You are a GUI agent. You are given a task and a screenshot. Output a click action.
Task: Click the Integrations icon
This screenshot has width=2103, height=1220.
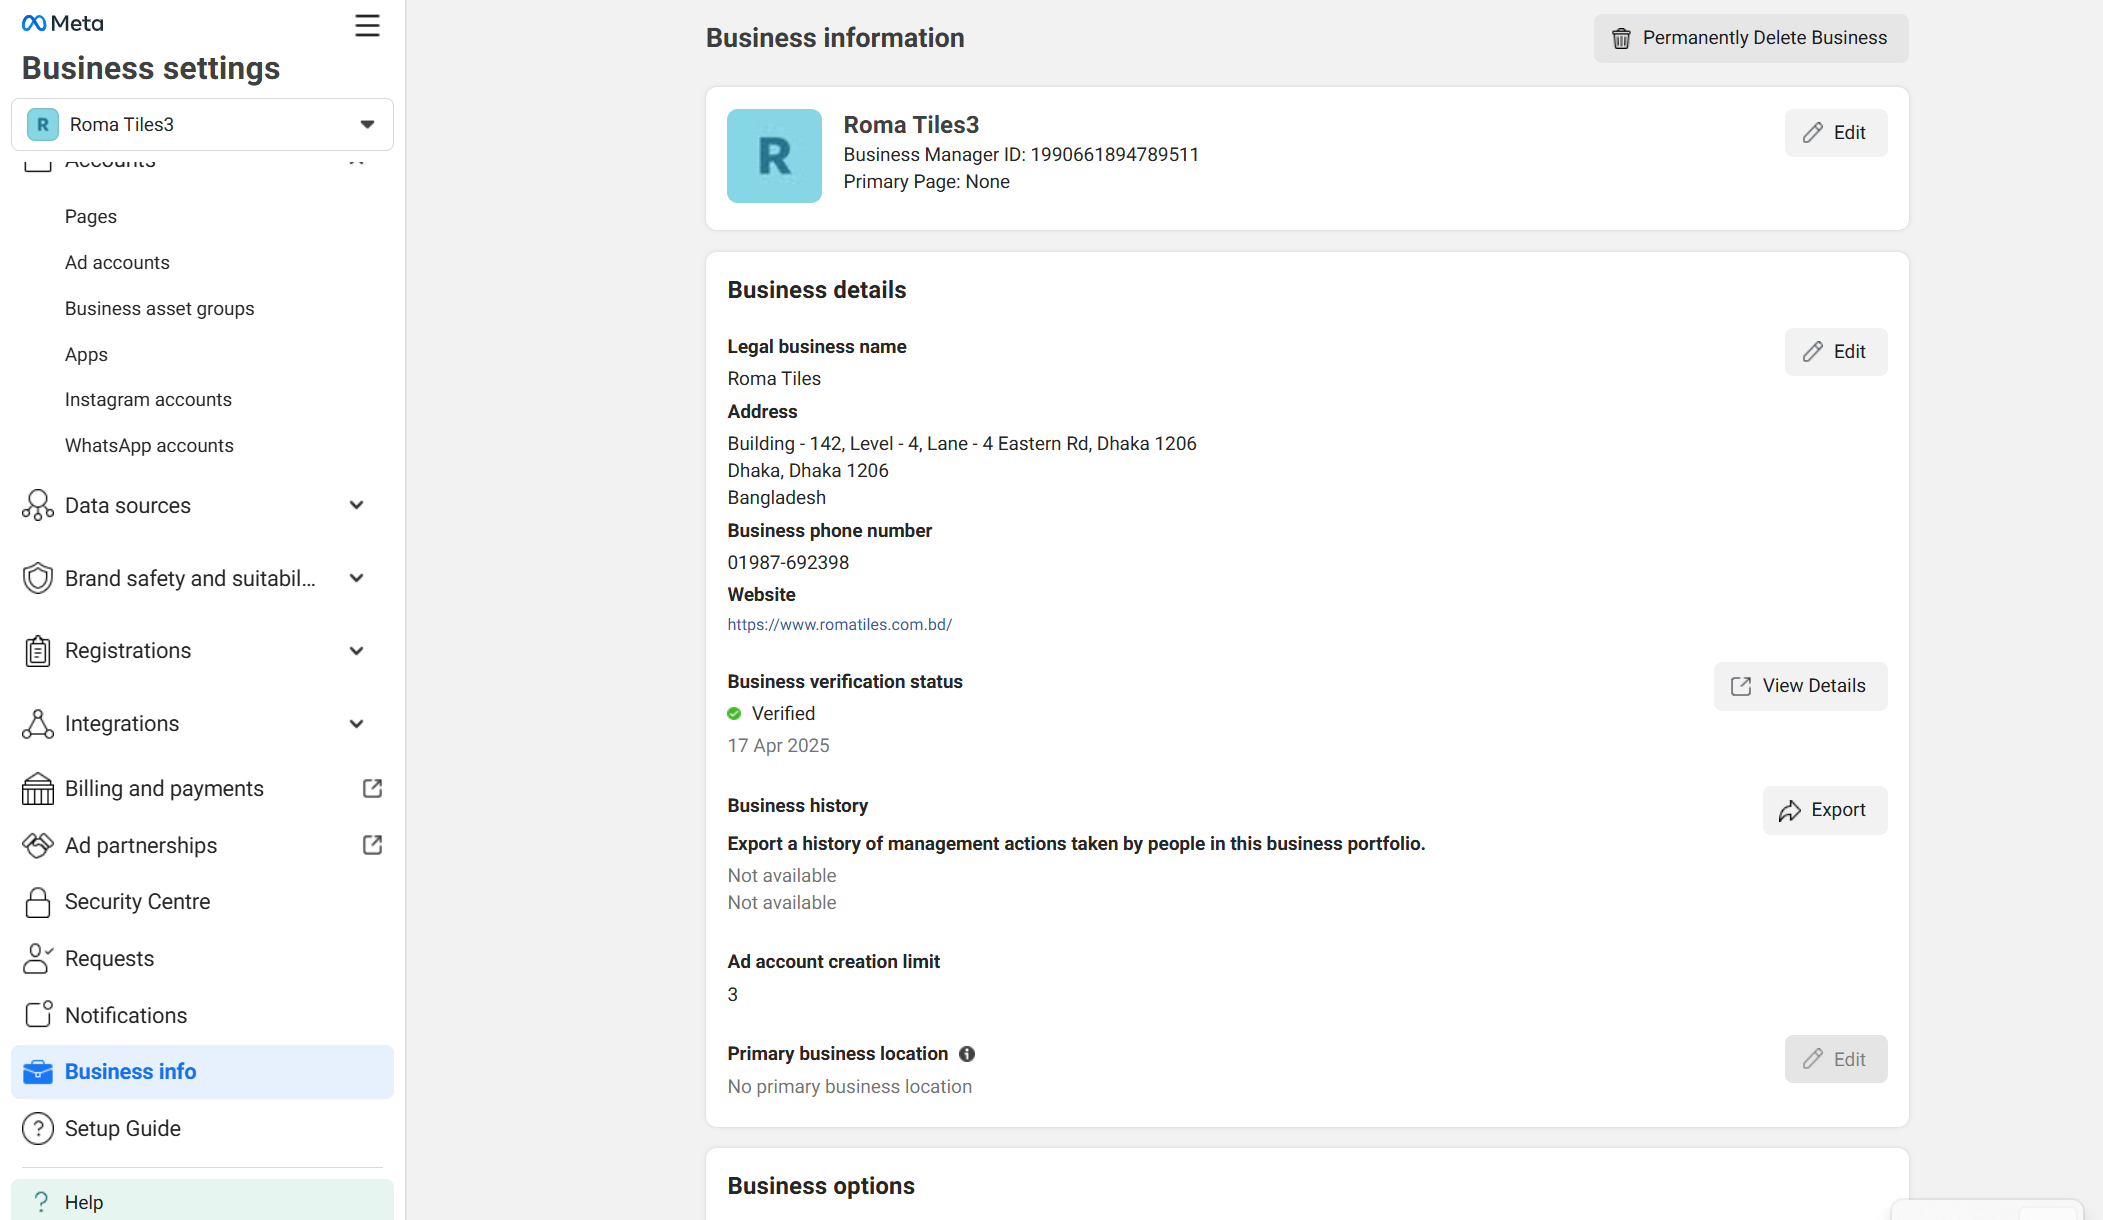click(38, 724)
